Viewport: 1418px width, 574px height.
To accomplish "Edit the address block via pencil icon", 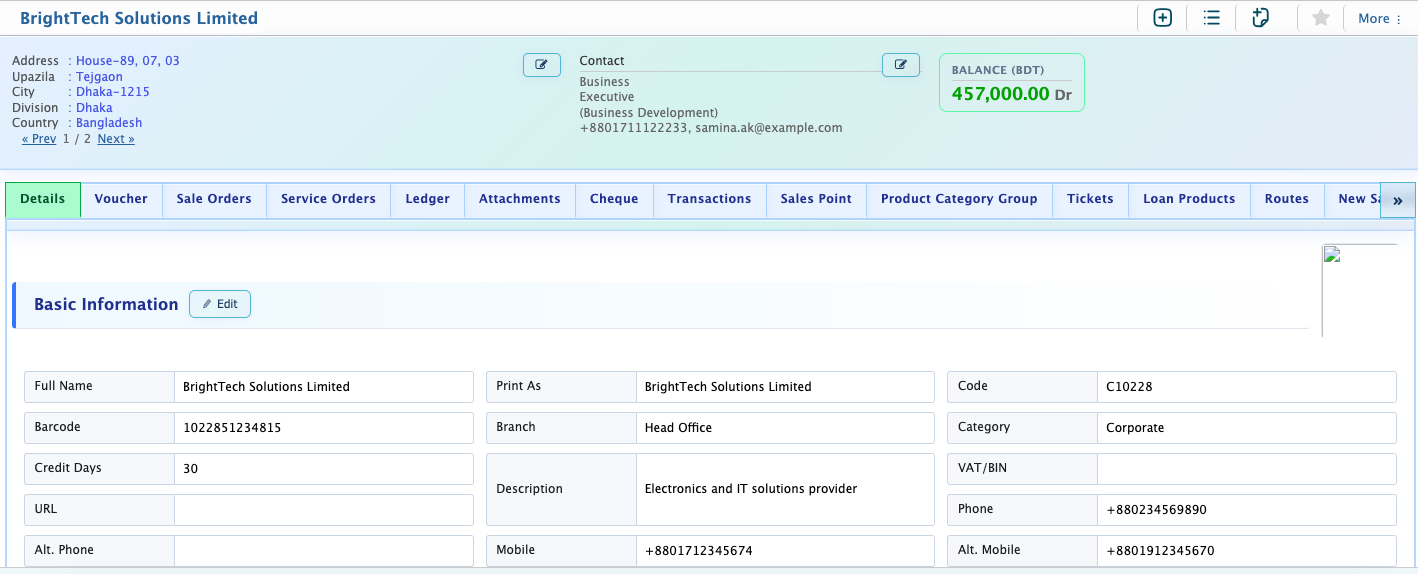I will pyautogui.click(x=541, y=65).
